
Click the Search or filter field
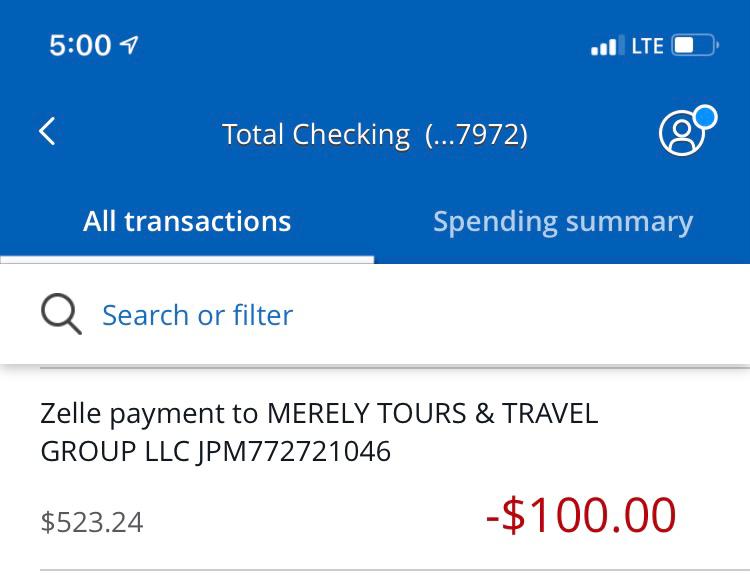click(x=375, y=315)
